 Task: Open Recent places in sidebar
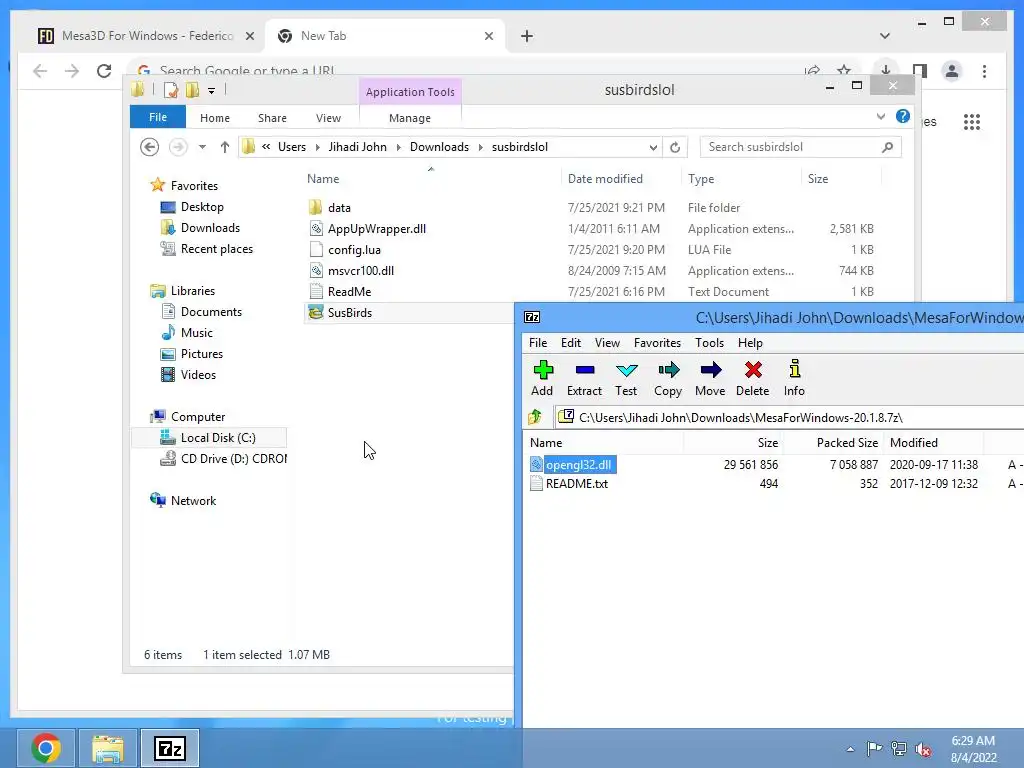216,249
